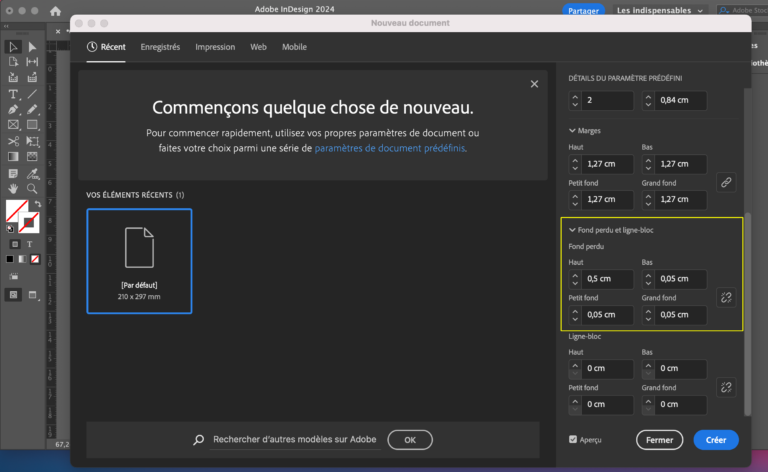Select the Rectangle Frame tool

pos(13,125)
